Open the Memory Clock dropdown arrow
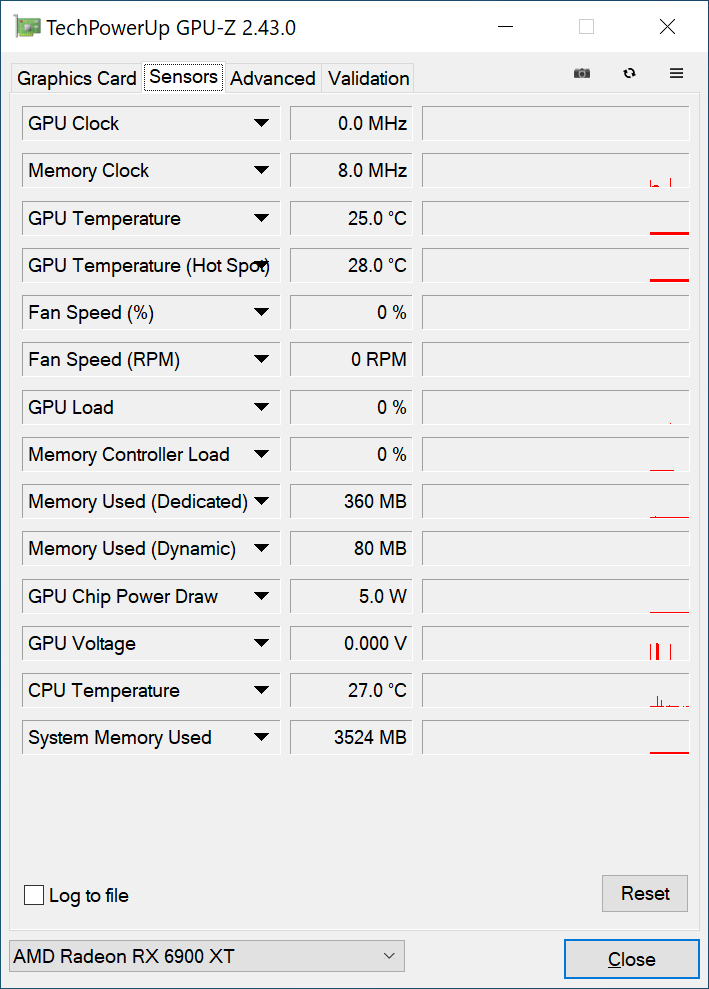This screenshot has height=989, width=709. (x=261, y=171)
